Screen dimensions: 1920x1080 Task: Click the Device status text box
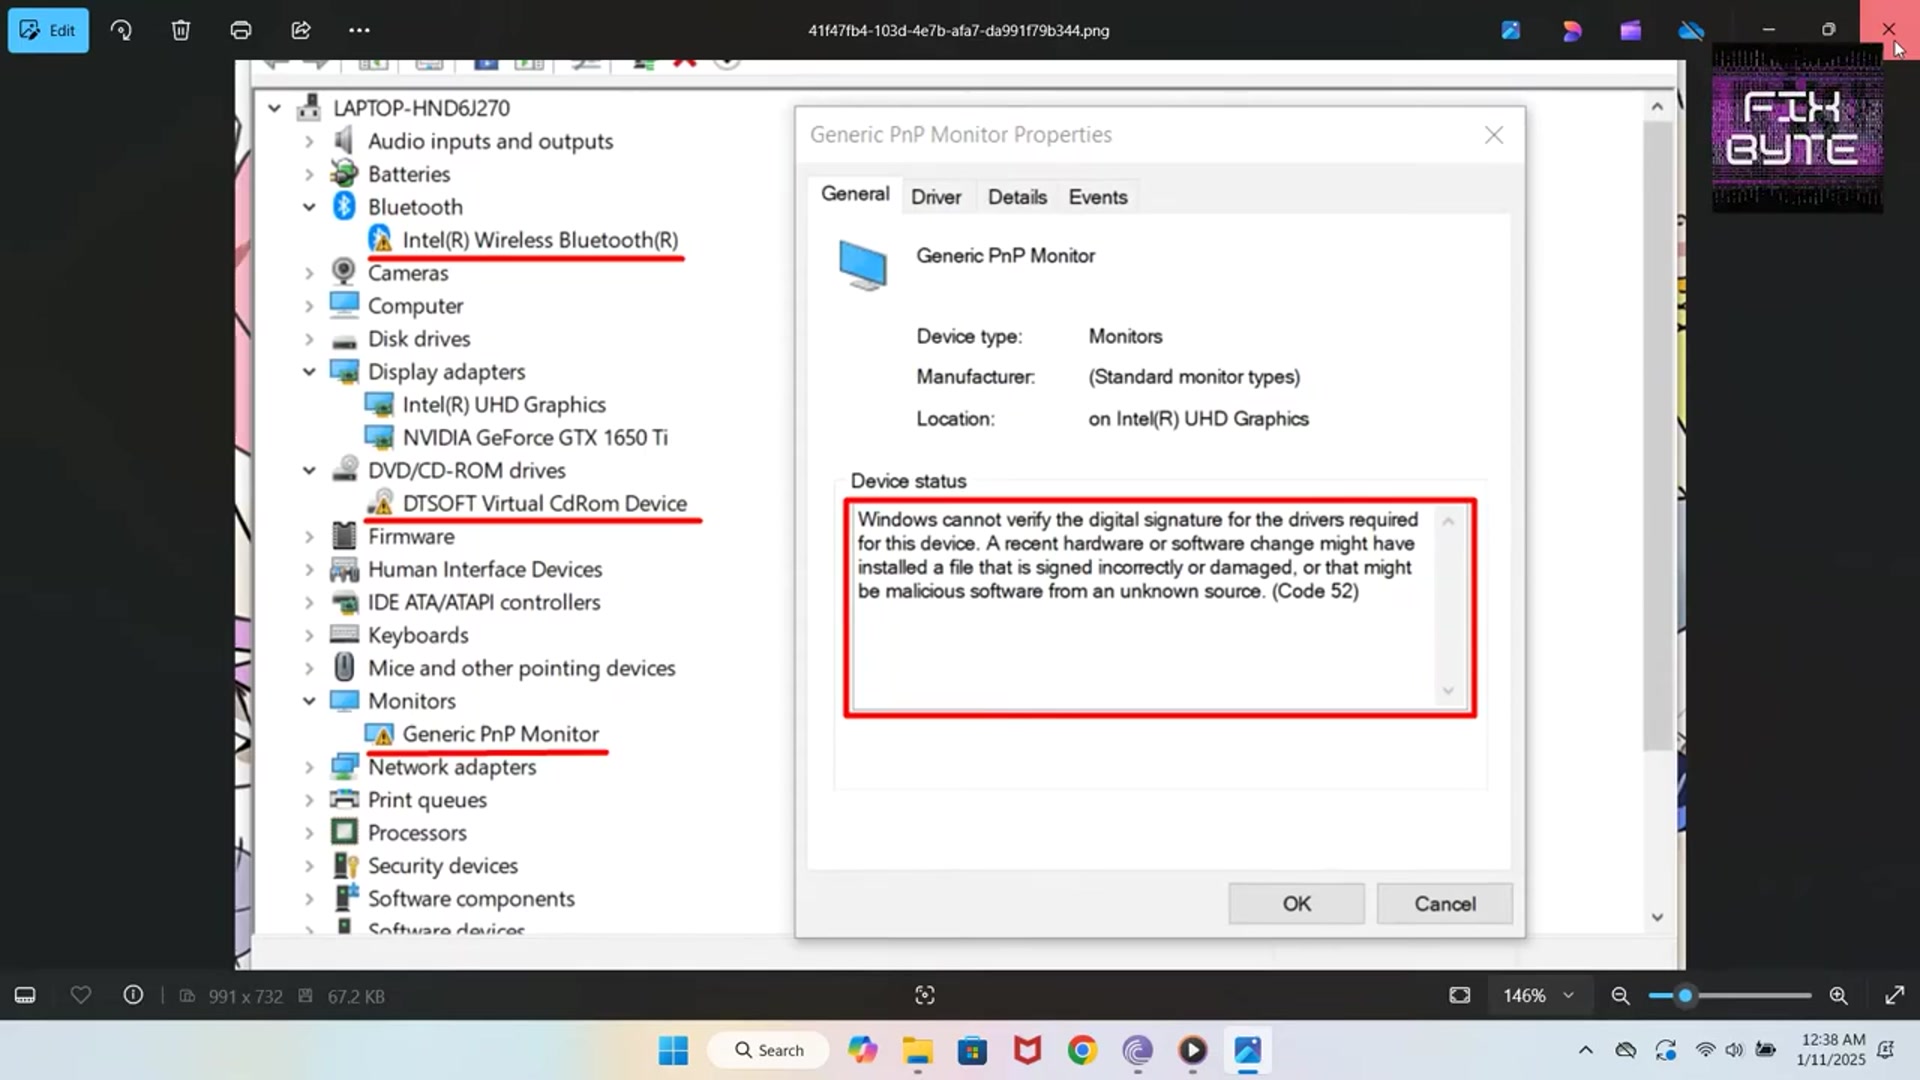1160,608
